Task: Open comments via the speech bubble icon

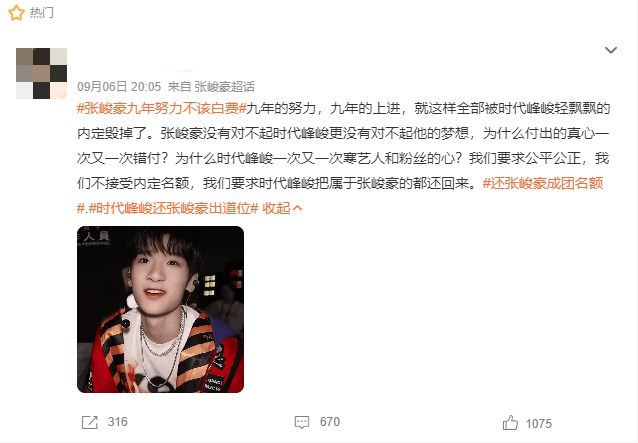Action: [302, 422]
